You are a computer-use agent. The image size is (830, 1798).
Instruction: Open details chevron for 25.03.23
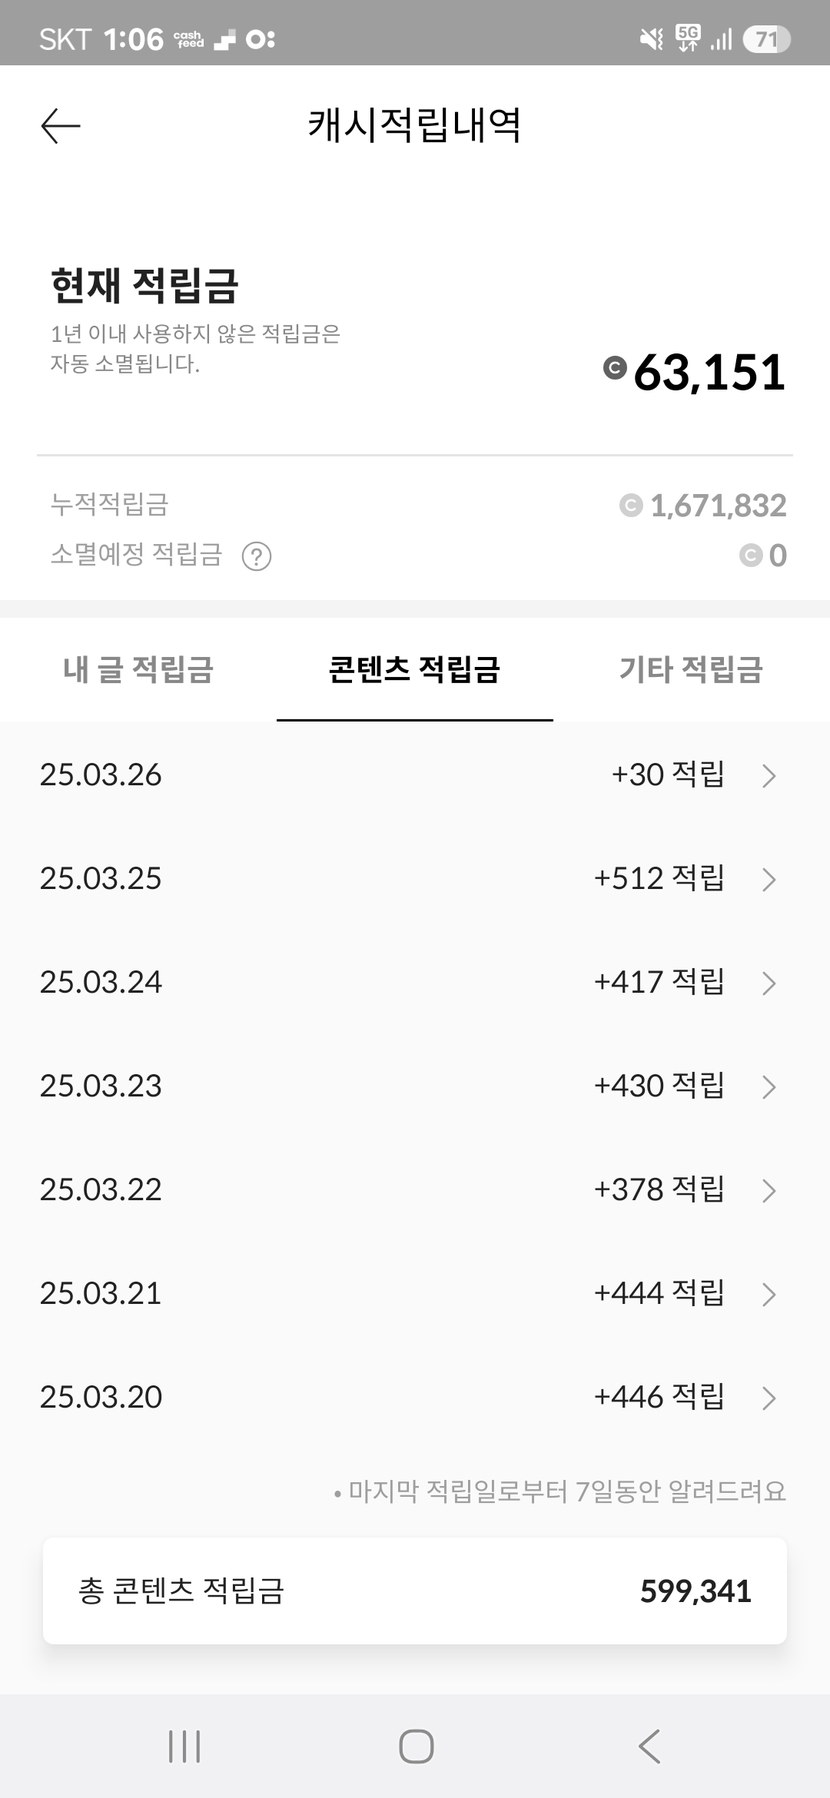768,1087
